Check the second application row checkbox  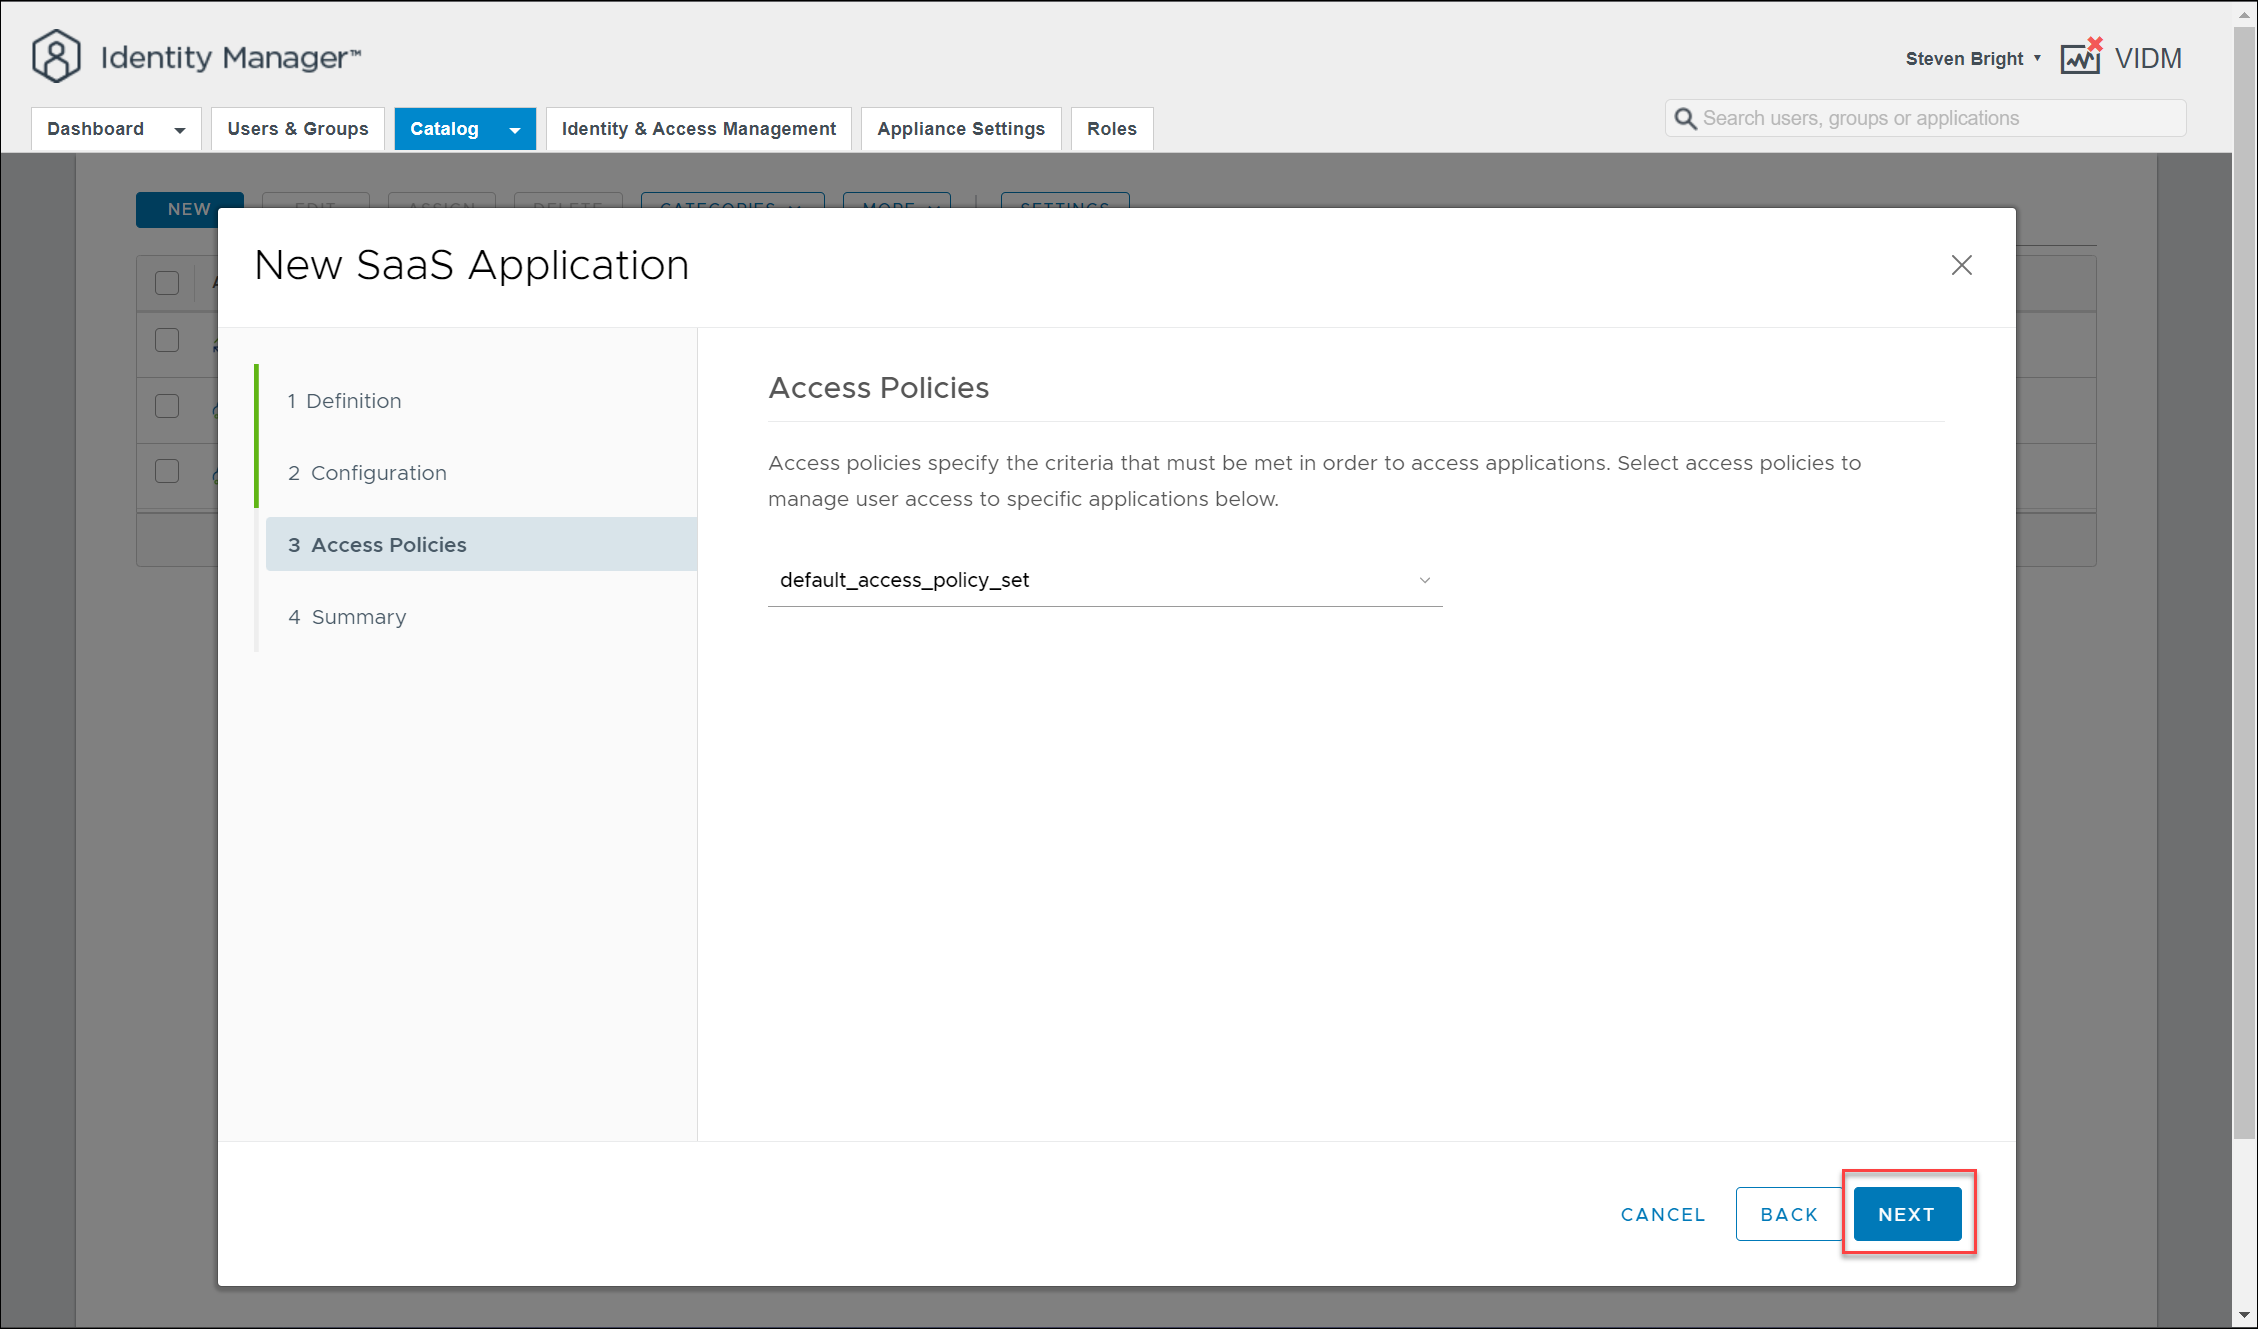click(167, 406)
